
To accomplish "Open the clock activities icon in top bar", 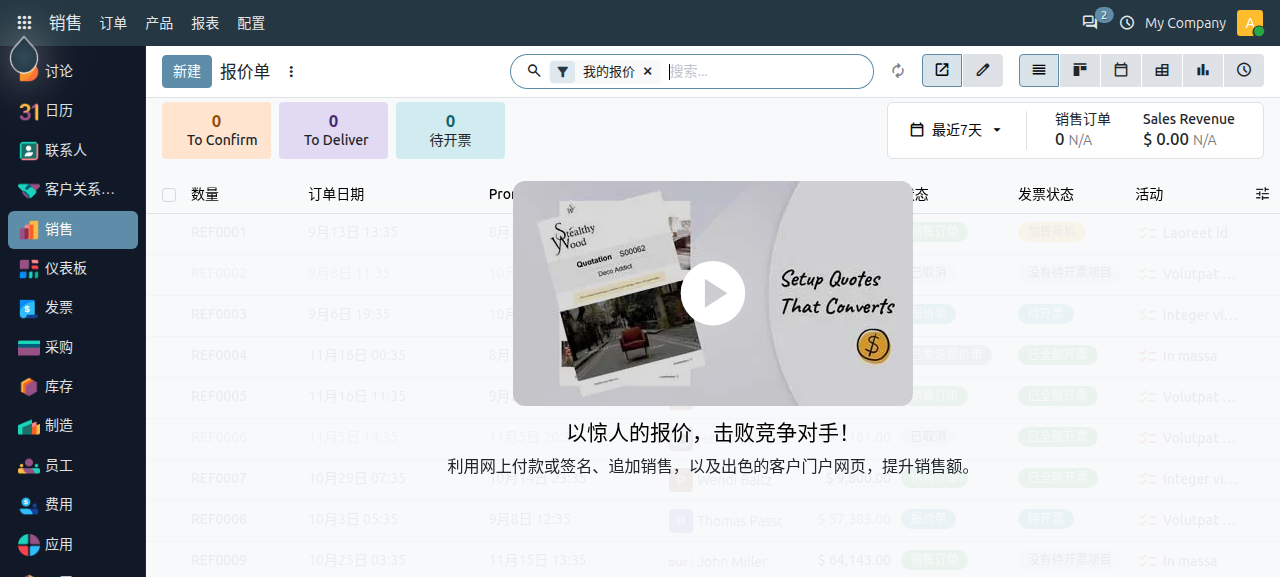I will click(1127, 22).
